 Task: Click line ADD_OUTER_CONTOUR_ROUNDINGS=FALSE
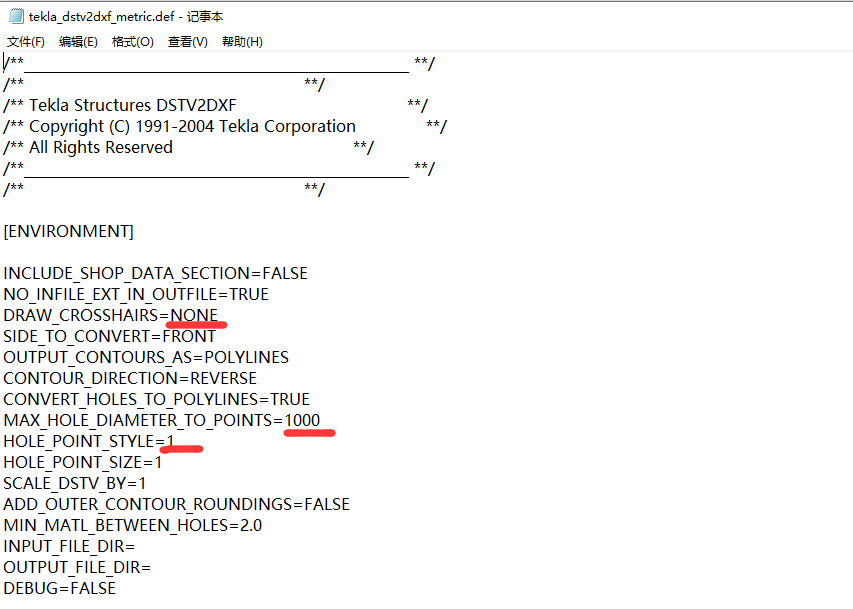tap(177, 505)
